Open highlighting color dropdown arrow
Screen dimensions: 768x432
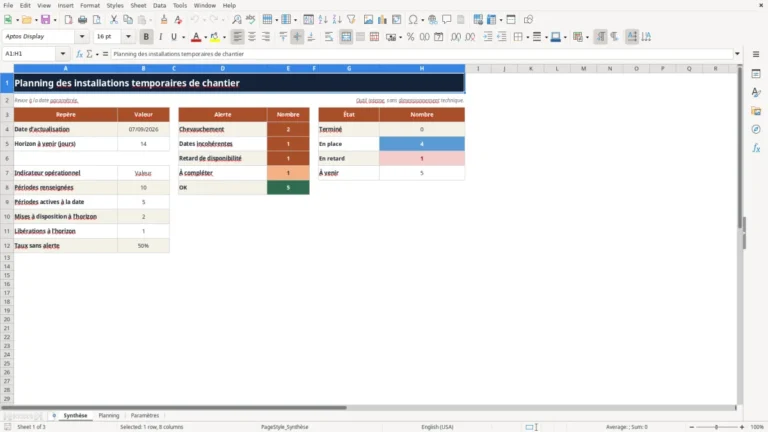click(224, 37)
